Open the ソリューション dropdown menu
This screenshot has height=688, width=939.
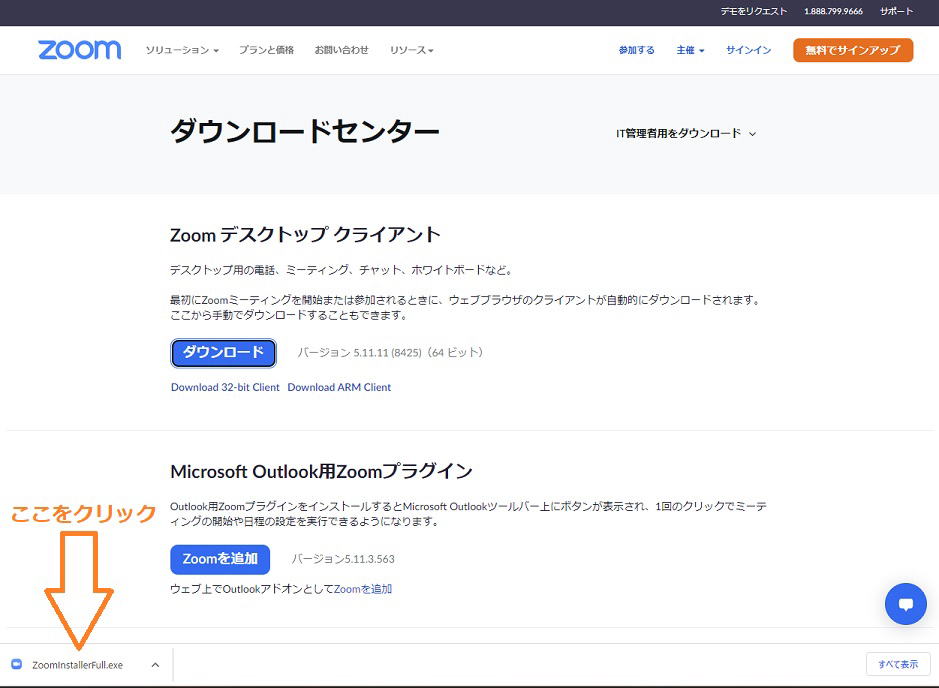click(x=182, y=50)
